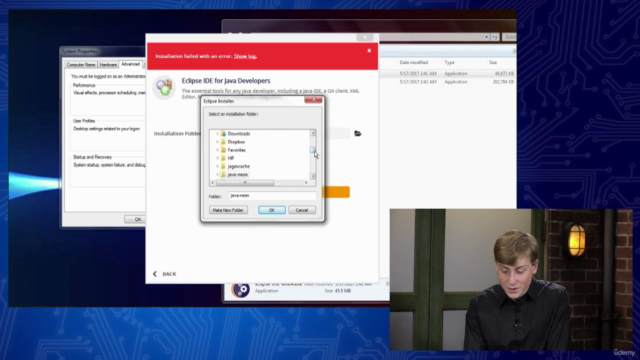
Task: Expand the java-neon folder tree node
Action: click(x=217, y=174)
